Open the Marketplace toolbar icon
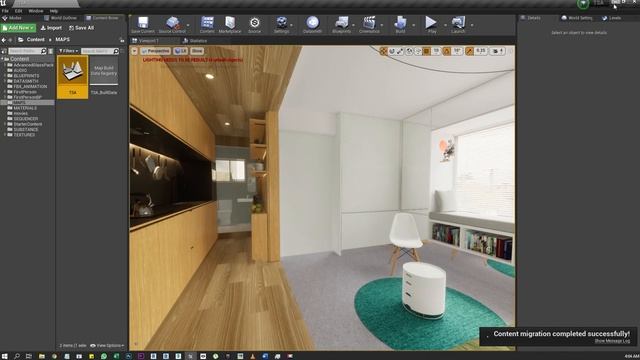The image size is (640, 360). pos(230,24)
